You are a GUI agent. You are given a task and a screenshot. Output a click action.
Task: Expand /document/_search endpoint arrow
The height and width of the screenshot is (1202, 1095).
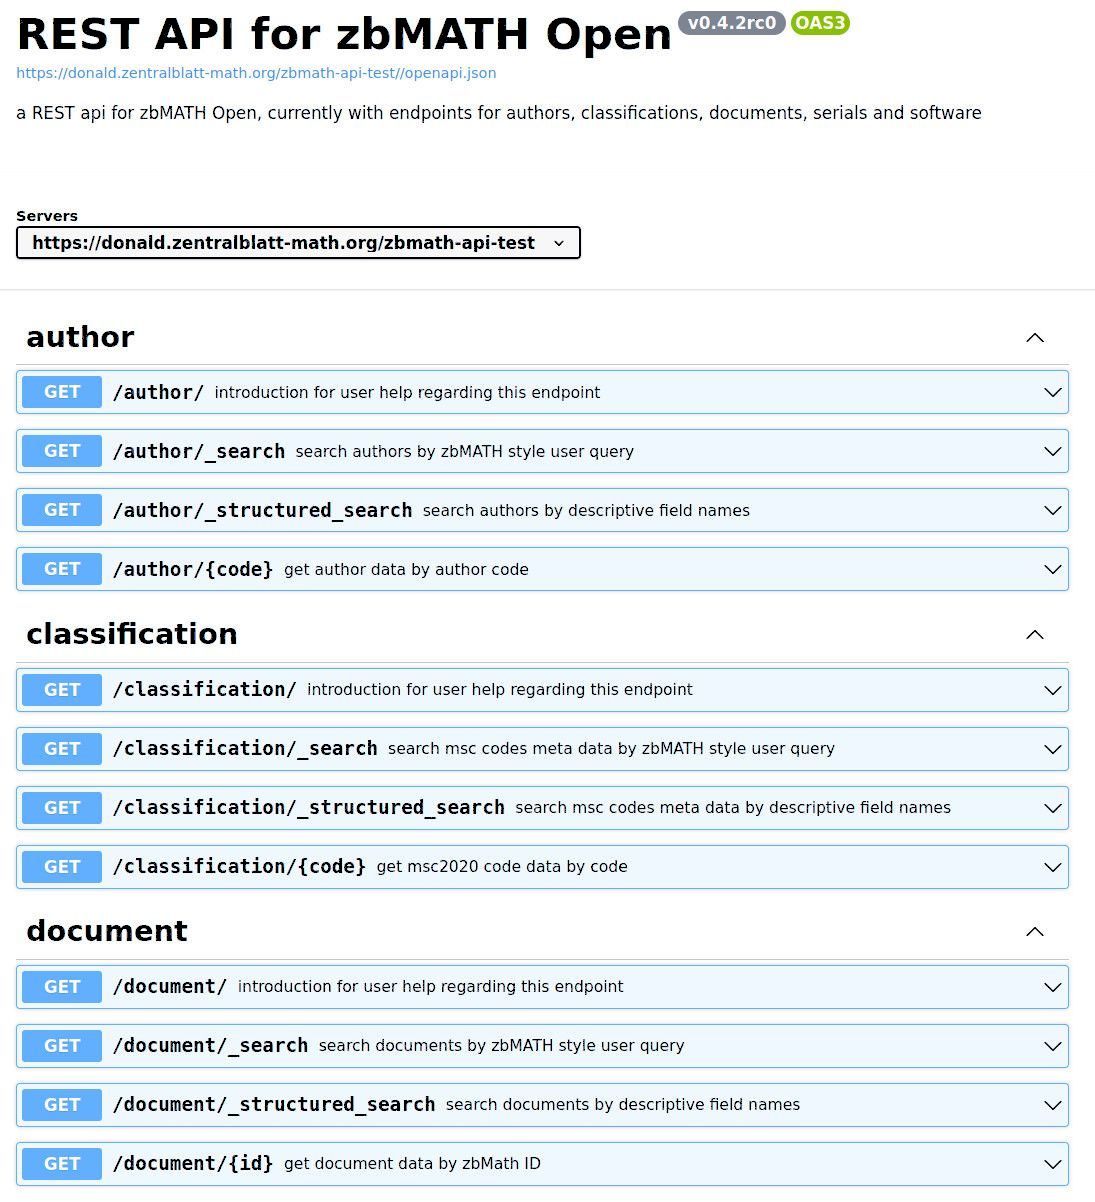pyautogui.click(x=1052, y=1045)
